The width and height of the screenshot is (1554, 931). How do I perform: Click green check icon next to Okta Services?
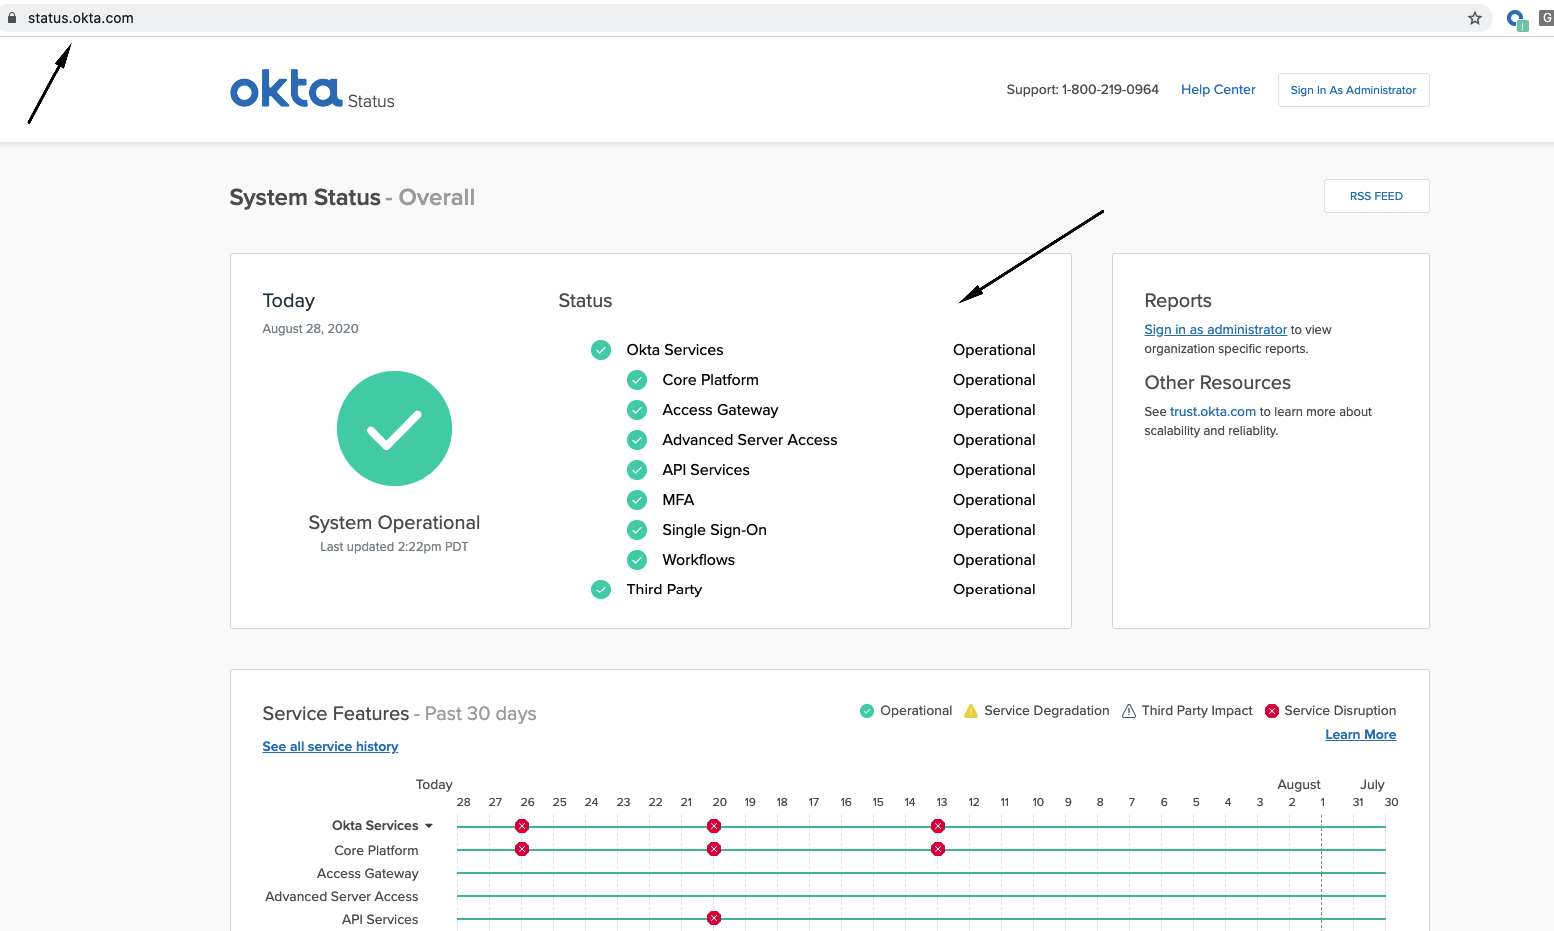[x=601, y=350]
